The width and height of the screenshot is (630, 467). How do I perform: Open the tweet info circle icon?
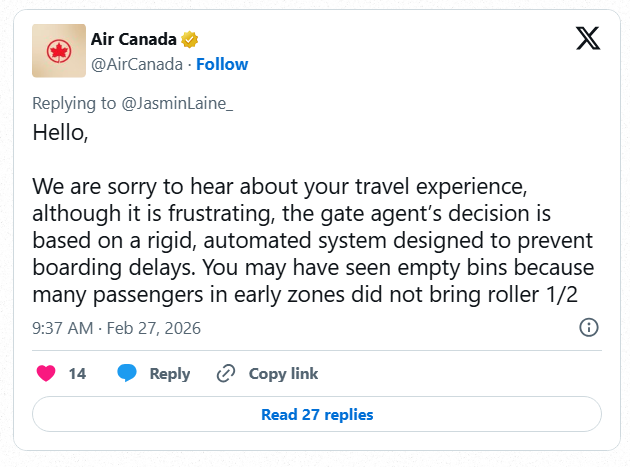click(589, 327)
